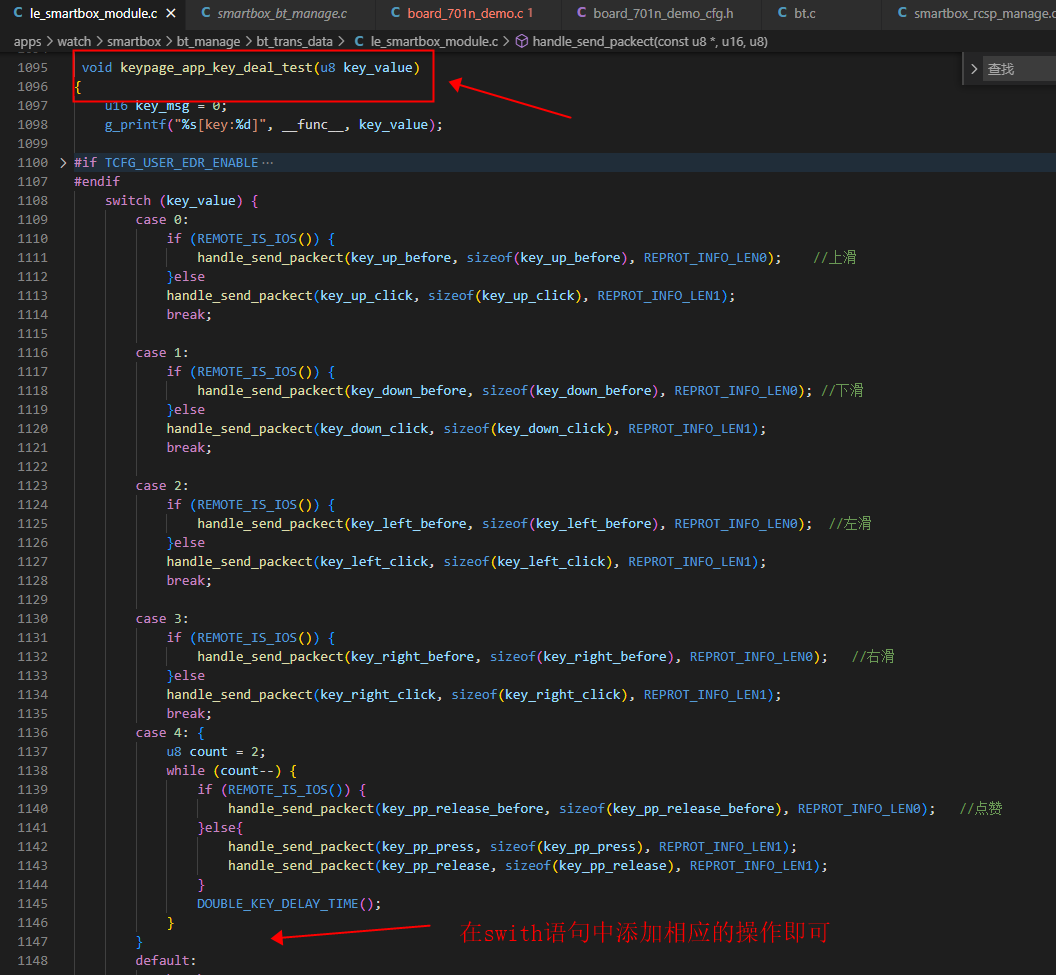Click 'g_printf' on line 1098
Viewport: 1056px width, 975px height.
click(135, 125)
